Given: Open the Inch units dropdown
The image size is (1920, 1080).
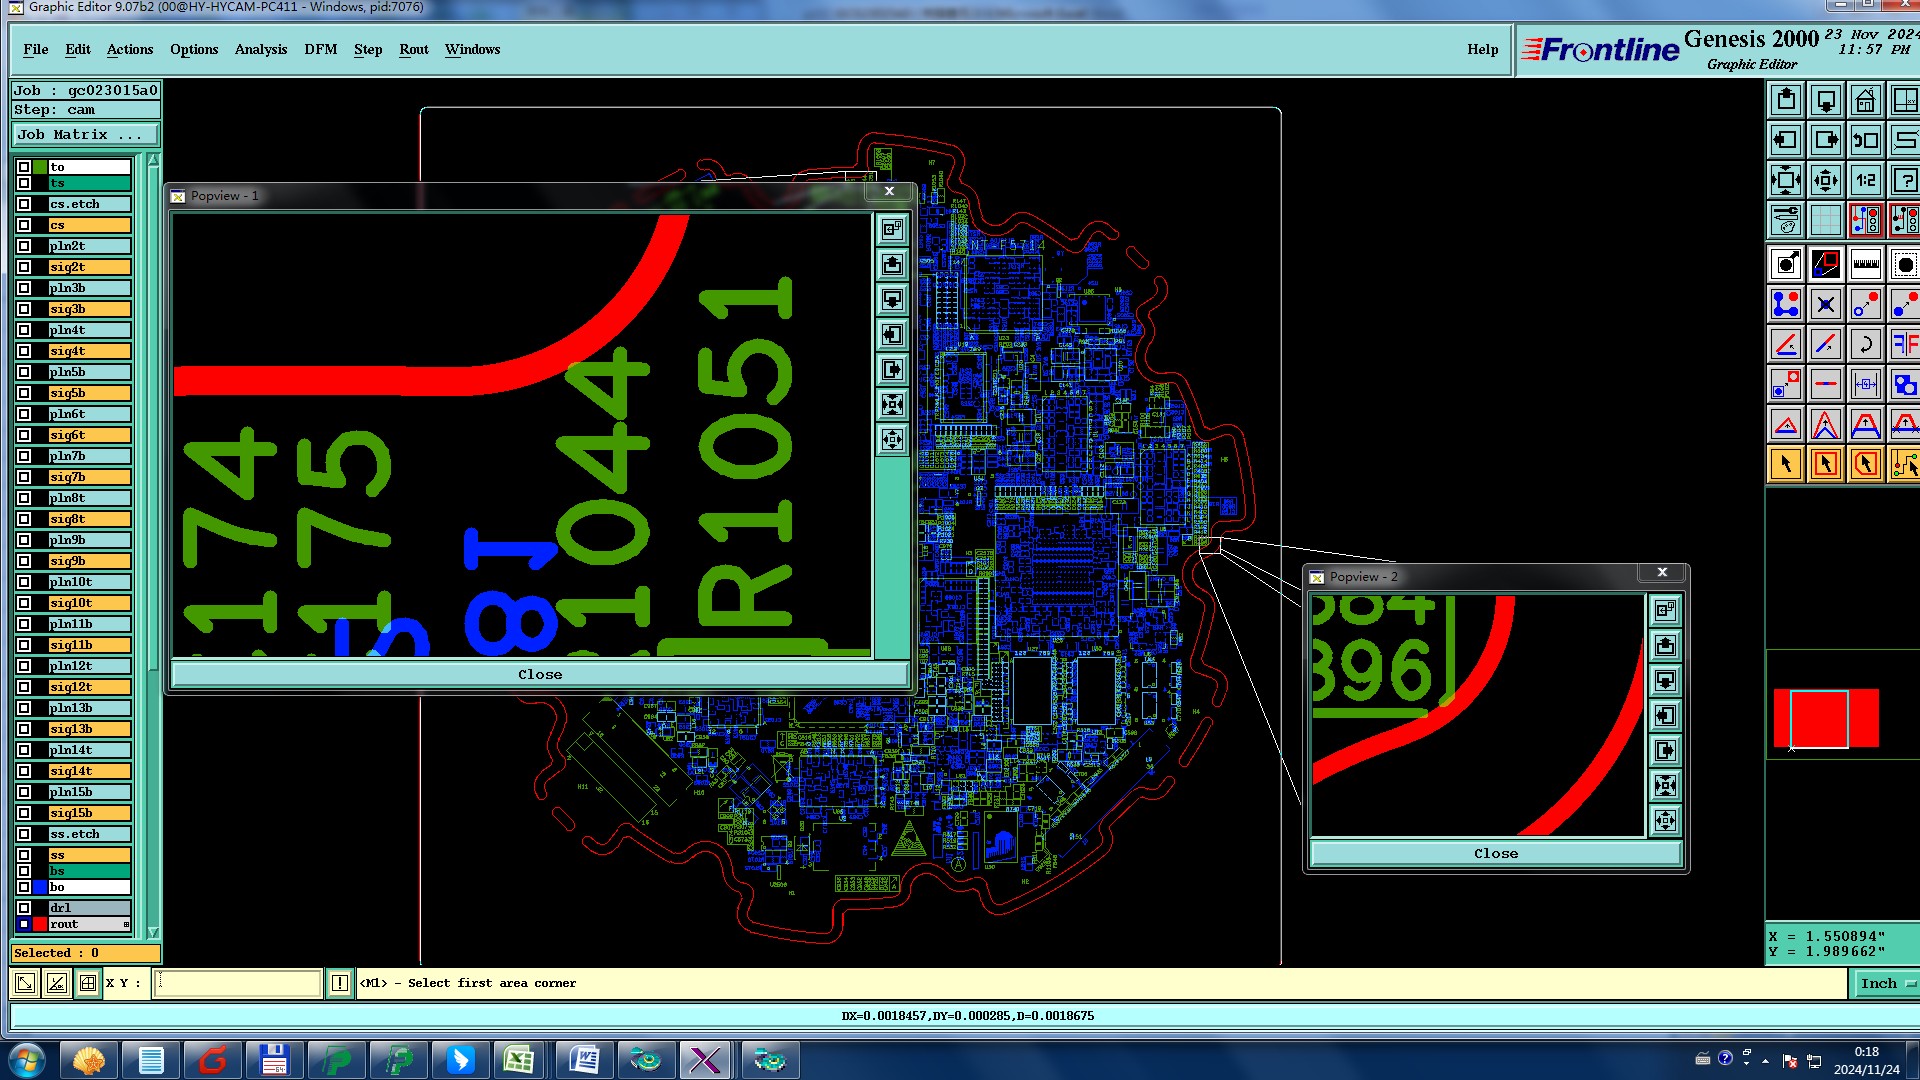Looking at the screenshot, I should point(1885,984).
